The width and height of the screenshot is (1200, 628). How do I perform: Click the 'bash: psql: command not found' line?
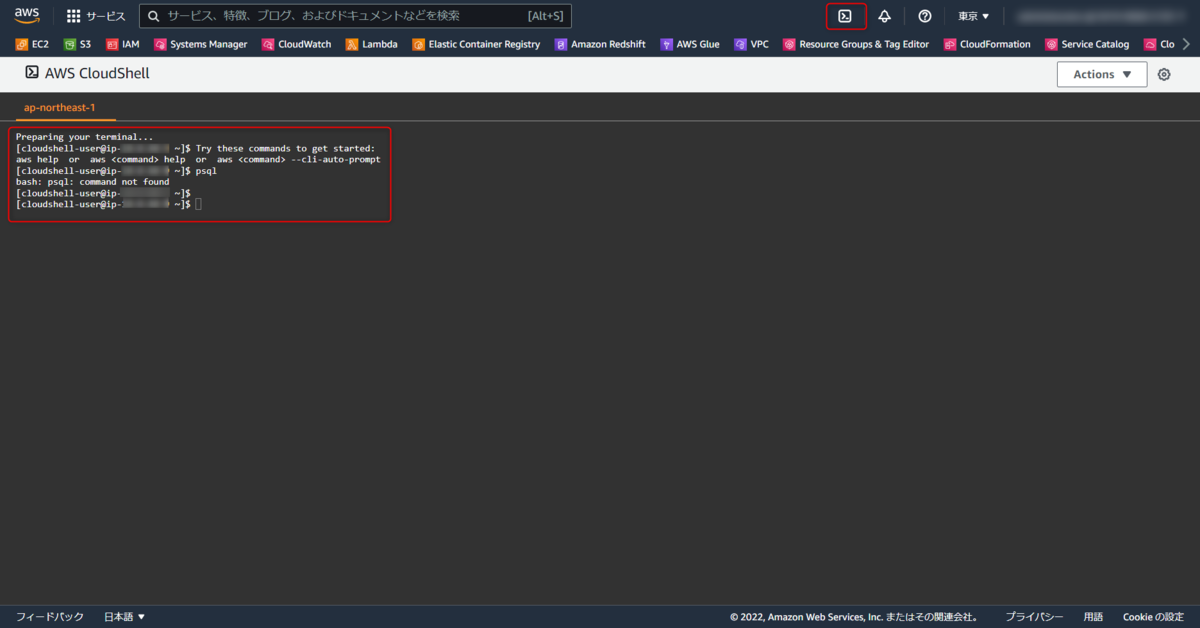click(x=93, y=182)
